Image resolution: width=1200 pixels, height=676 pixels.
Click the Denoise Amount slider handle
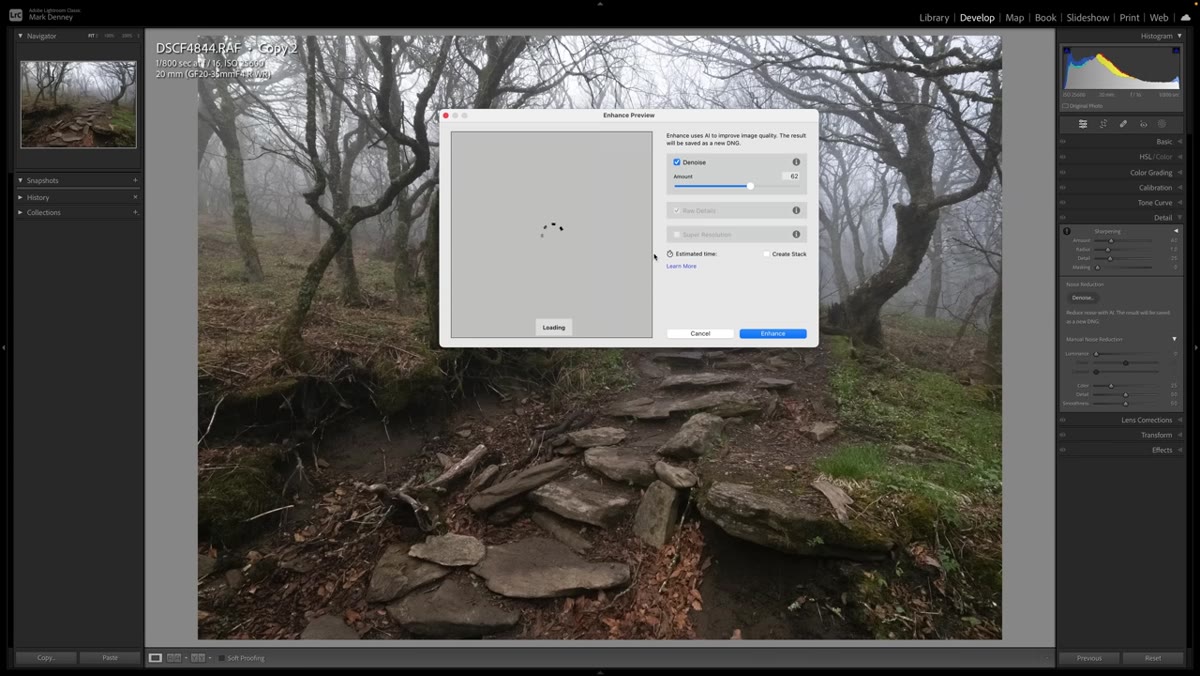click(x=750, y=186)
